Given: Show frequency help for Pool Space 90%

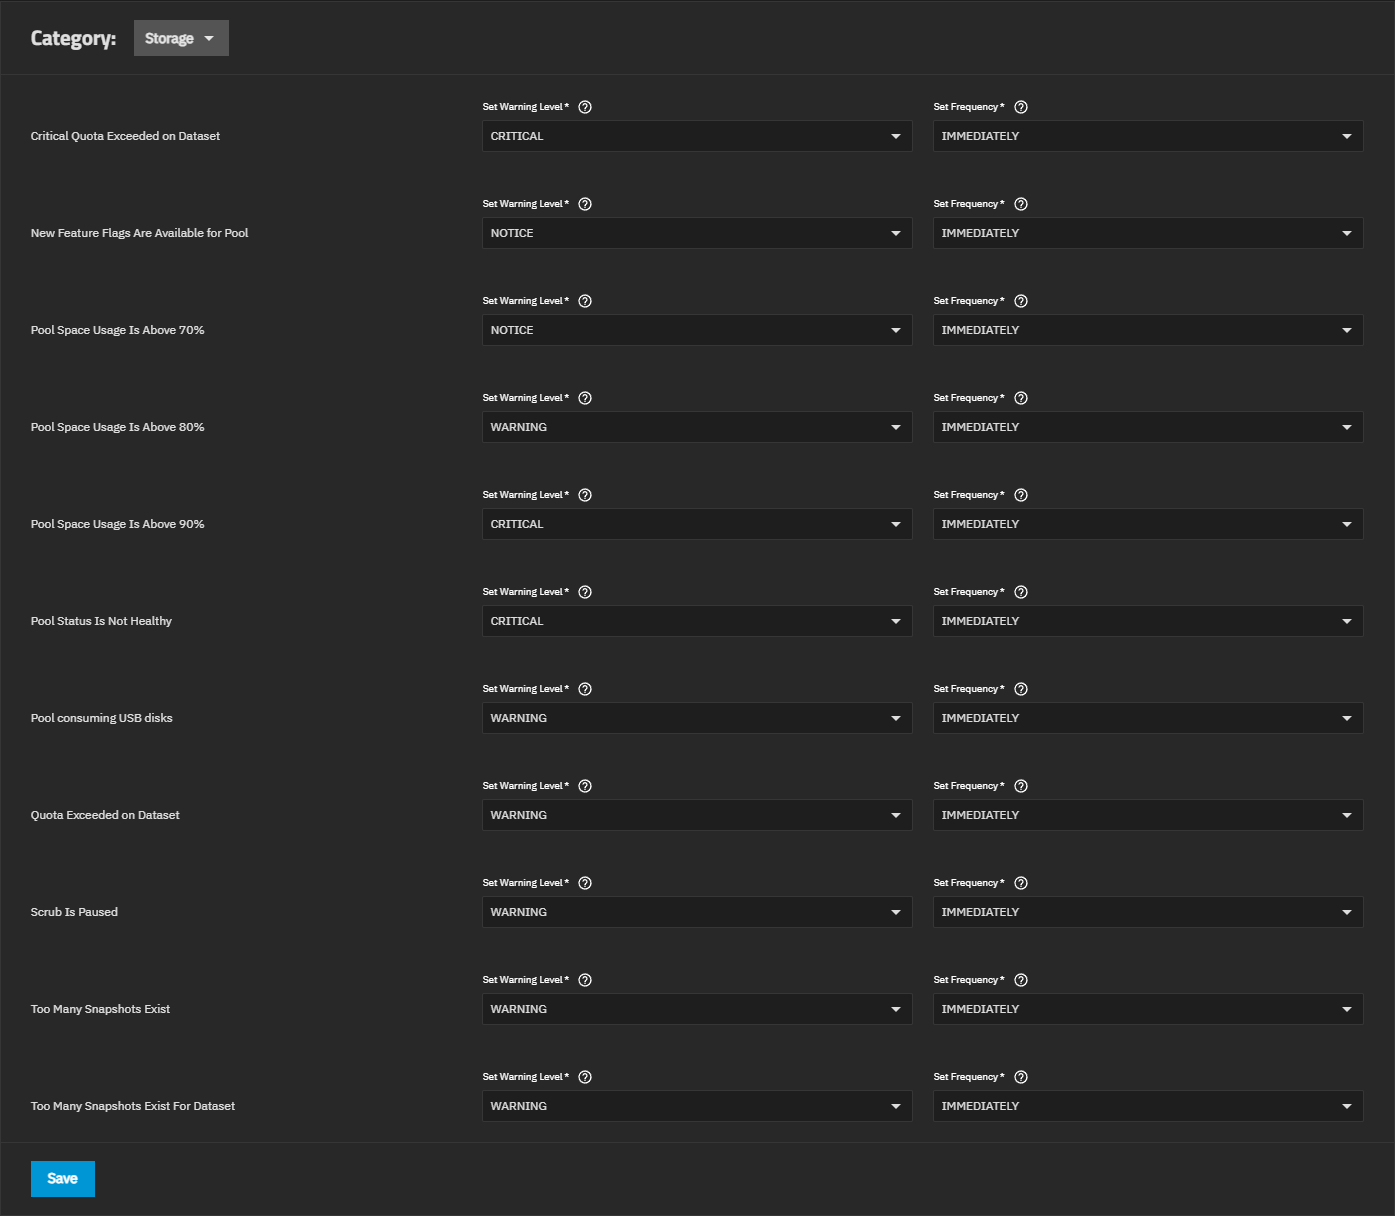Looking at the screenshot, I should click(x=1021, y=495).
